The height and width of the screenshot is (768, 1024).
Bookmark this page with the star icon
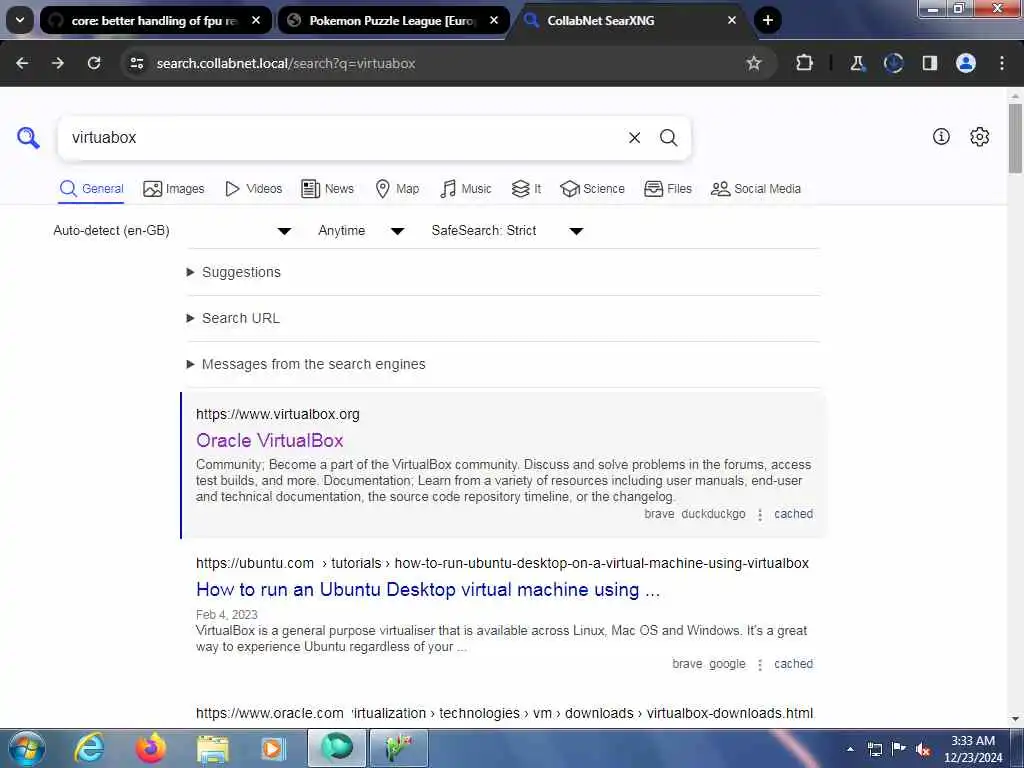click(754, 63)
